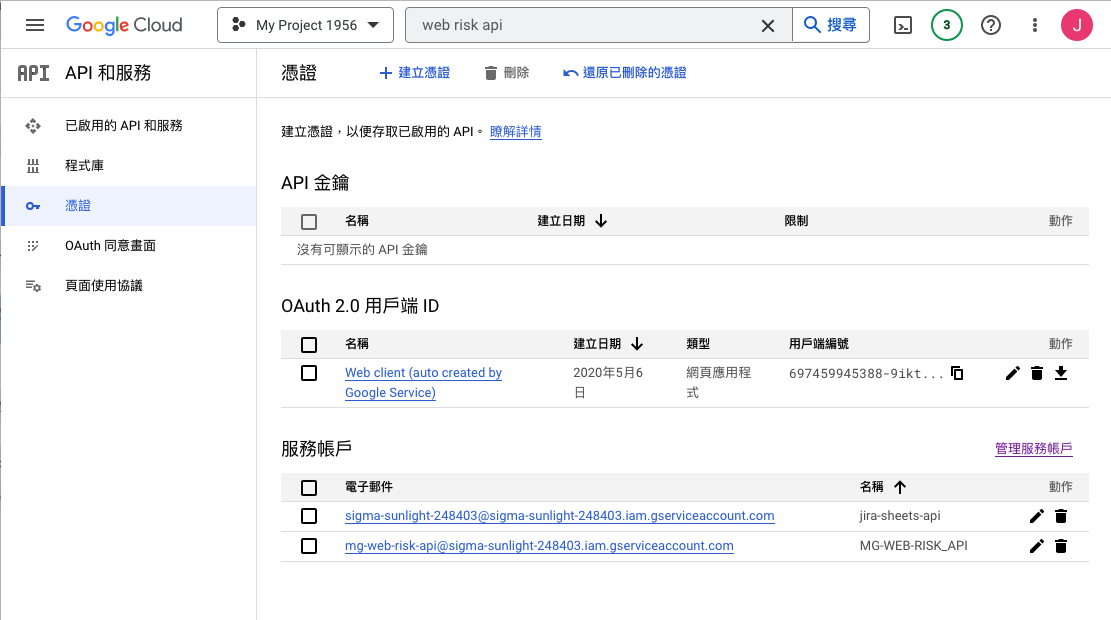The image size is (1111, 620).
Task: Check the sigma-sunlight service account row
Action: pos(309,516)
